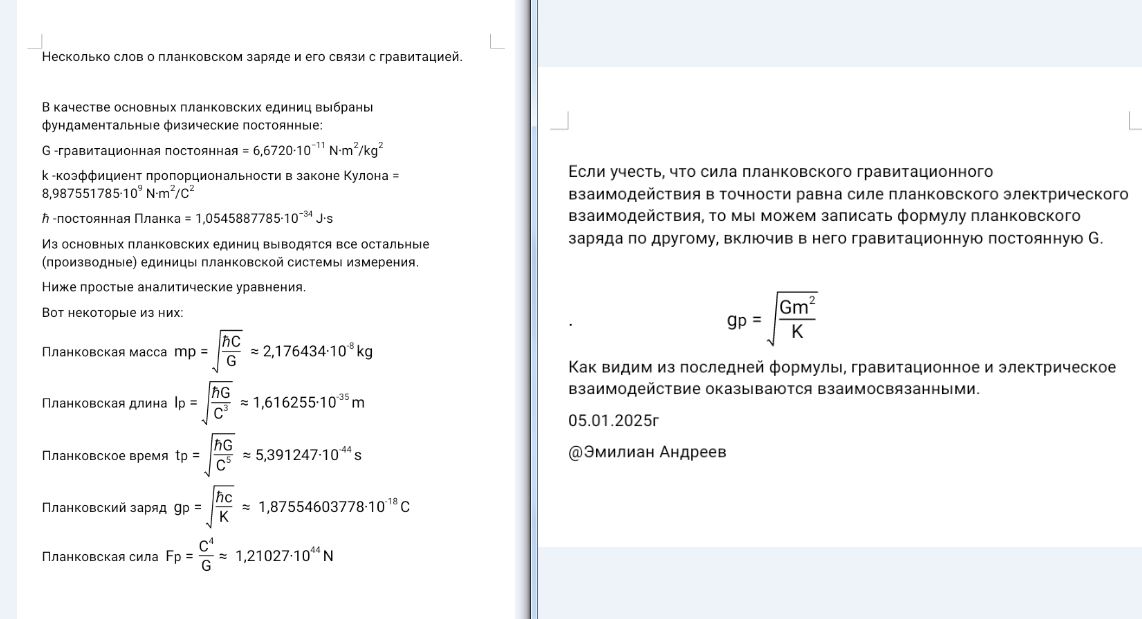The image size is (1142, 619).
Task: Click the title line about планковском заряде
Action: tap(252, 57)
